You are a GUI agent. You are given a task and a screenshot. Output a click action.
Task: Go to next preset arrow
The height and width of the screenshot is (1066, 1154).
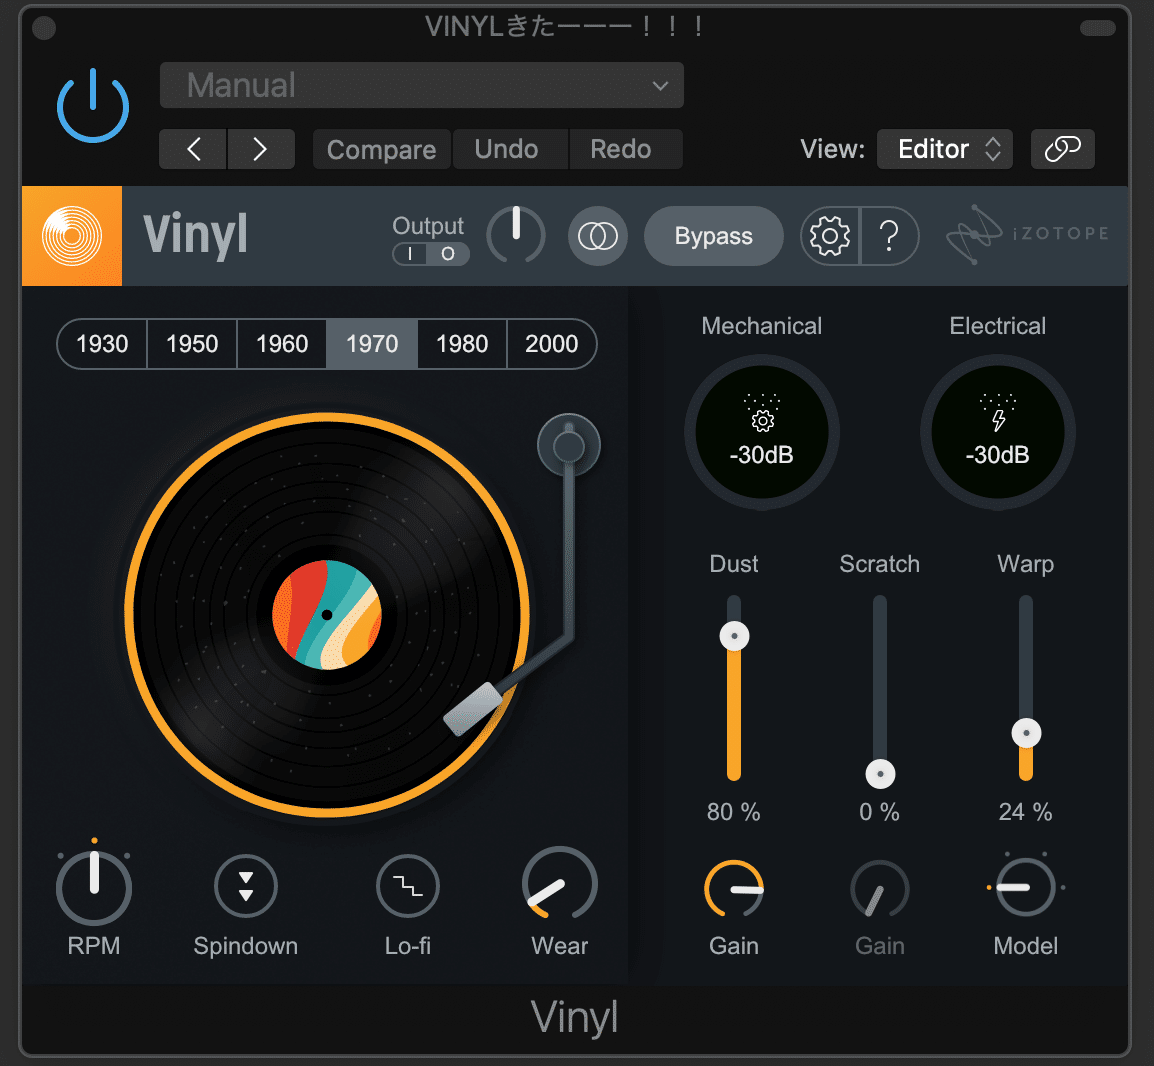[x=261, y=149]
